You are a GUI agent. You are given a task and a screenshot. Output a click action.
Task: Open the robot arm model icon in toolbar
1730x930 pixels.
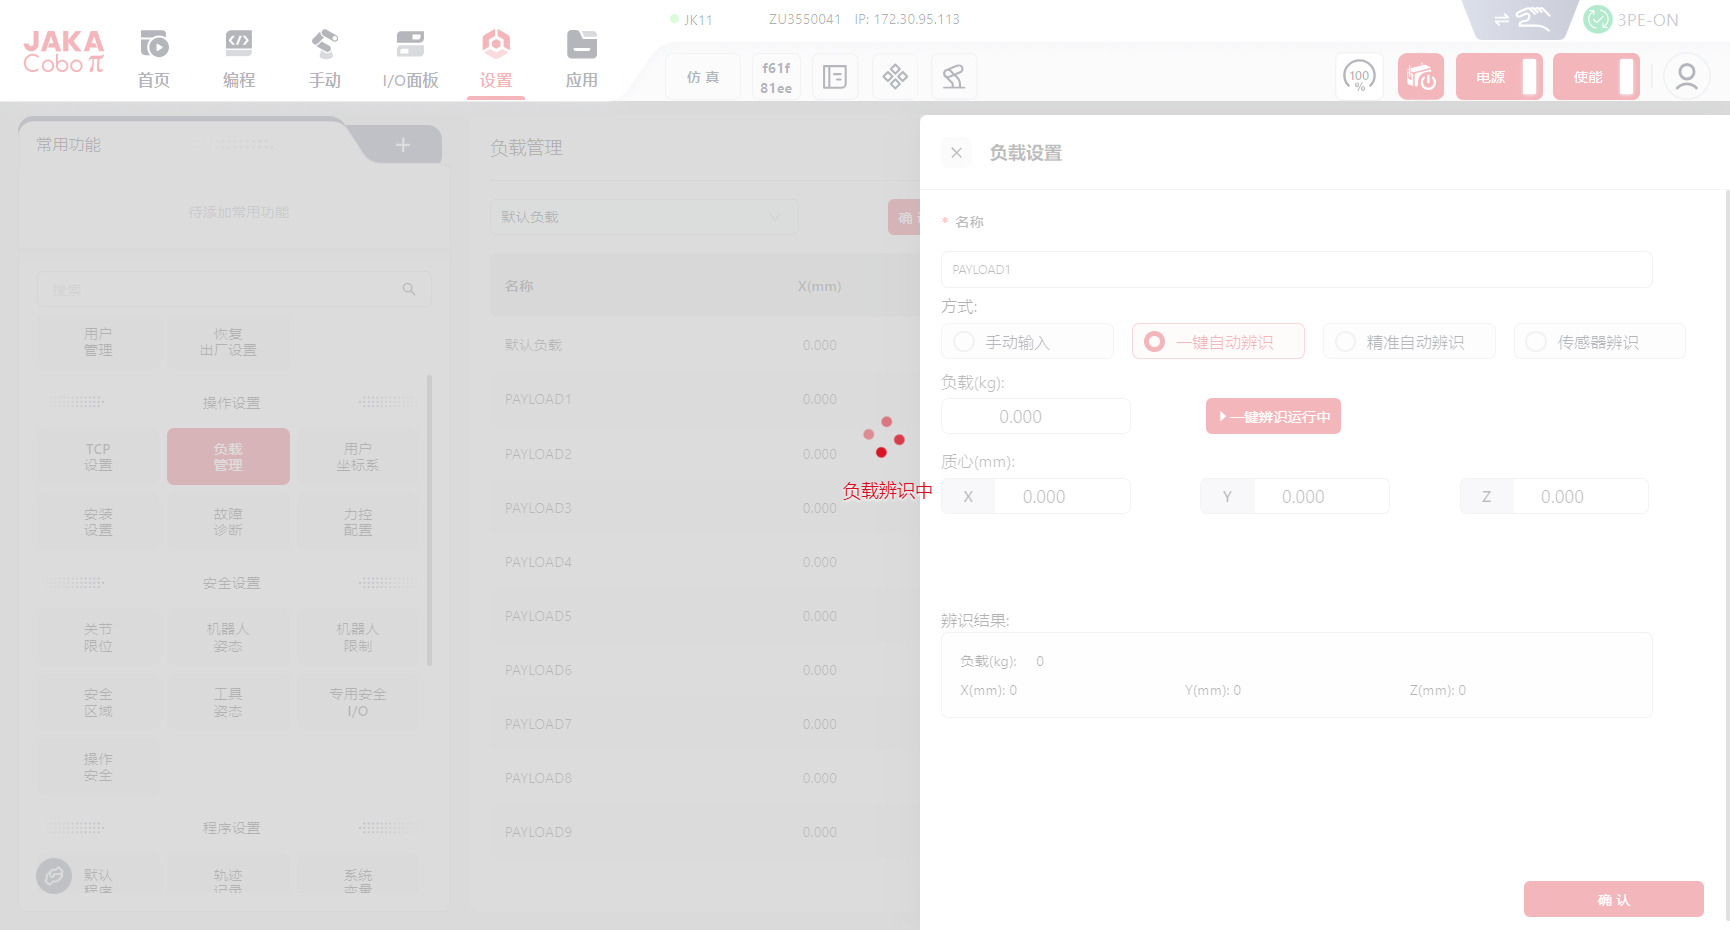[x=953, y=77]
